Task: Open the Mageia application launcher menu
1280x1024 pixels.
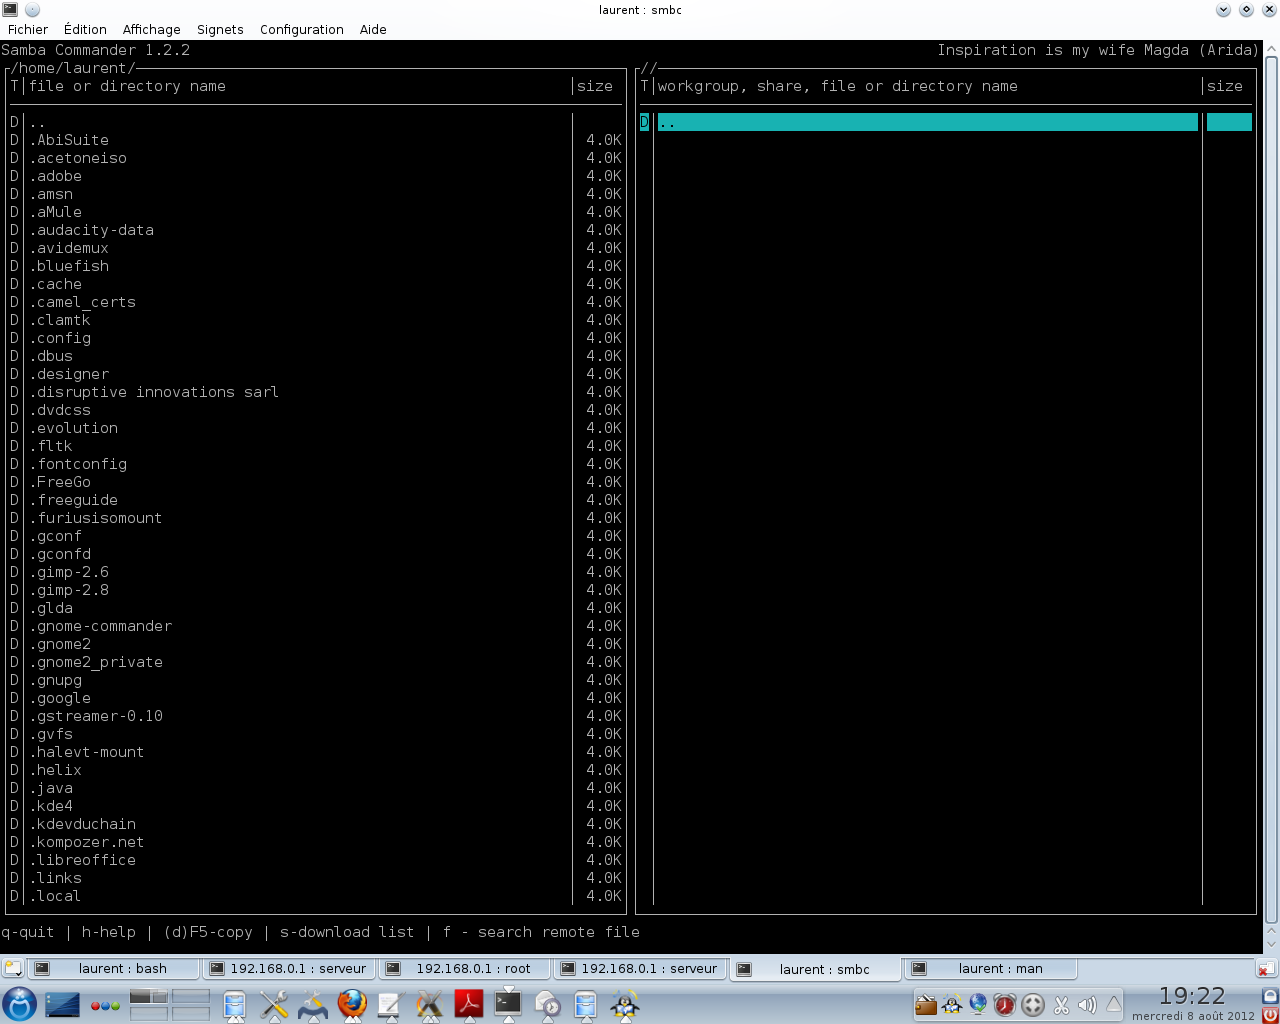Action: pyautogui.click(x=19, y=1003)
